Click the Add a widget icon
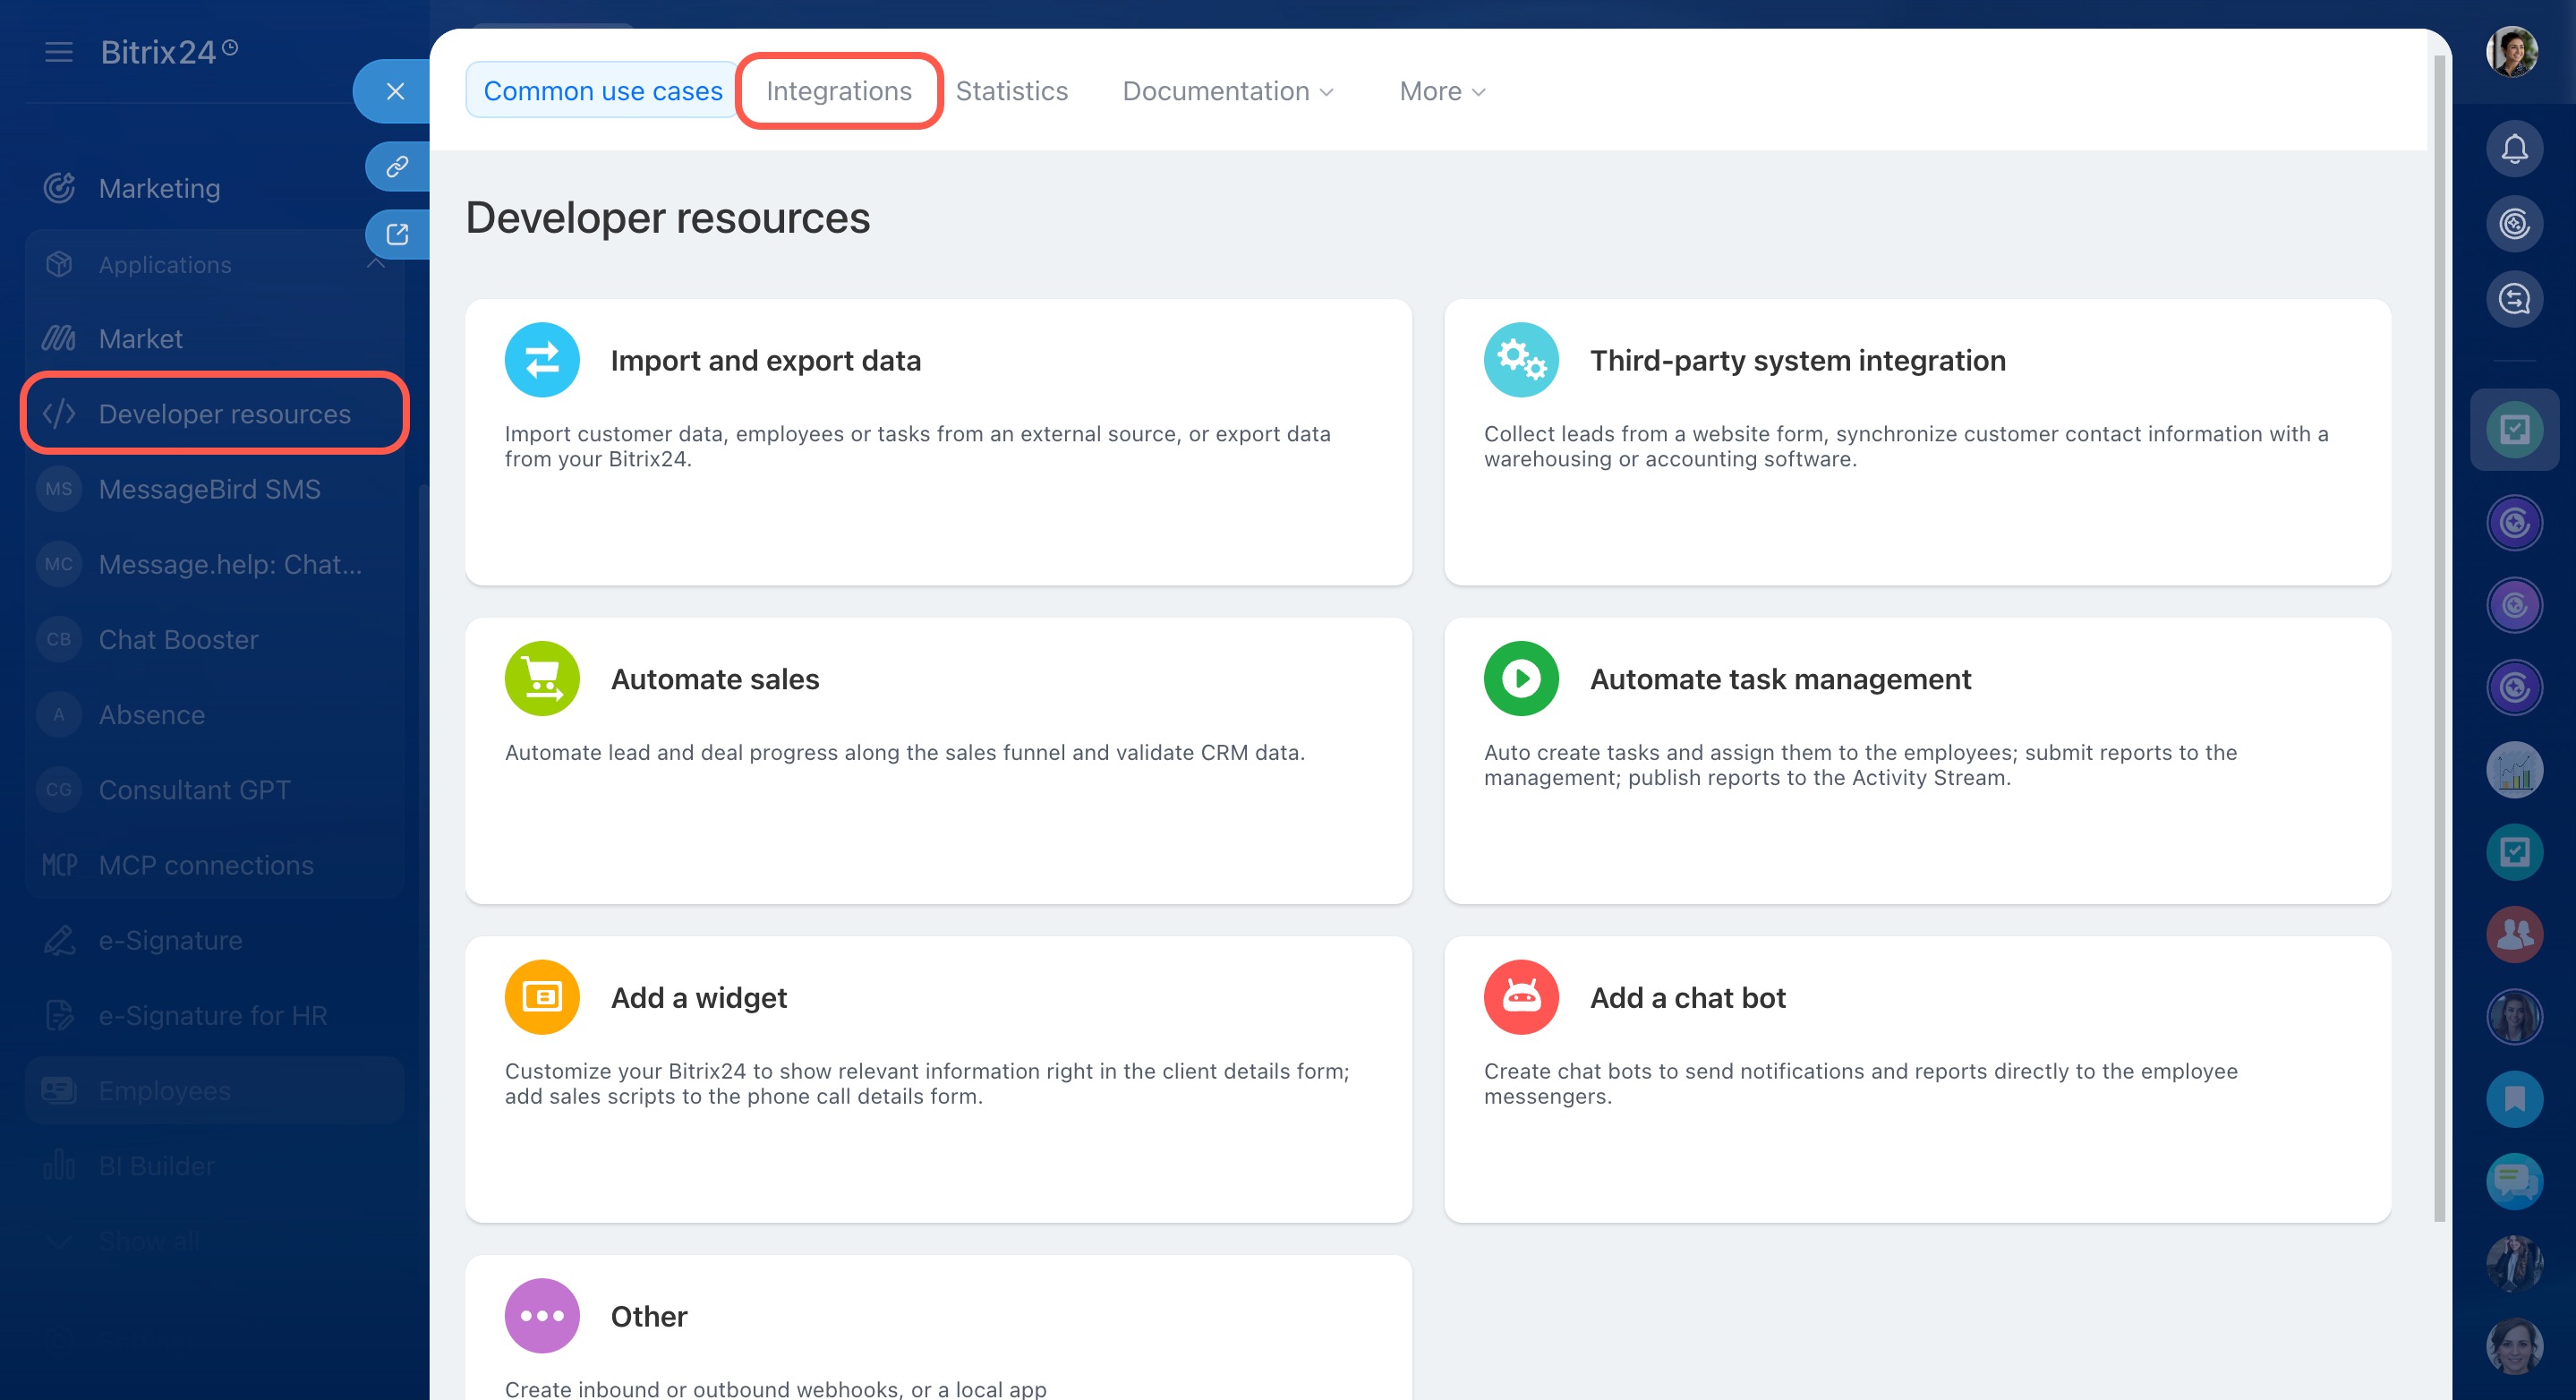Image resolution: width=2576 pixels, height=1400 pixels. [x=541, y=997]
